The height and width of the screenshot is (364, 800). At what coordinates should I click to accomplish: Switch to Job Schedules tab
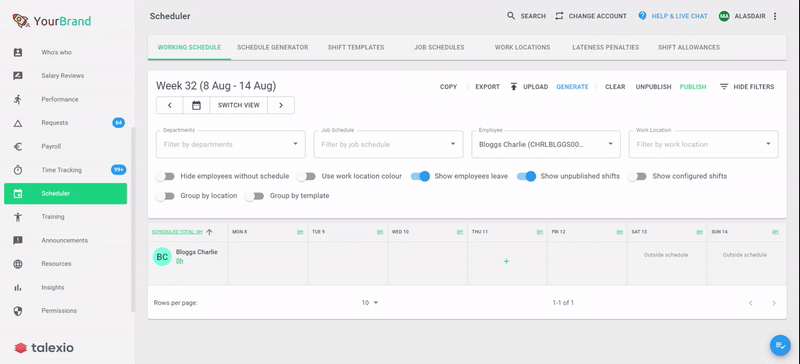pyautogui.click(x=439, y=47)
